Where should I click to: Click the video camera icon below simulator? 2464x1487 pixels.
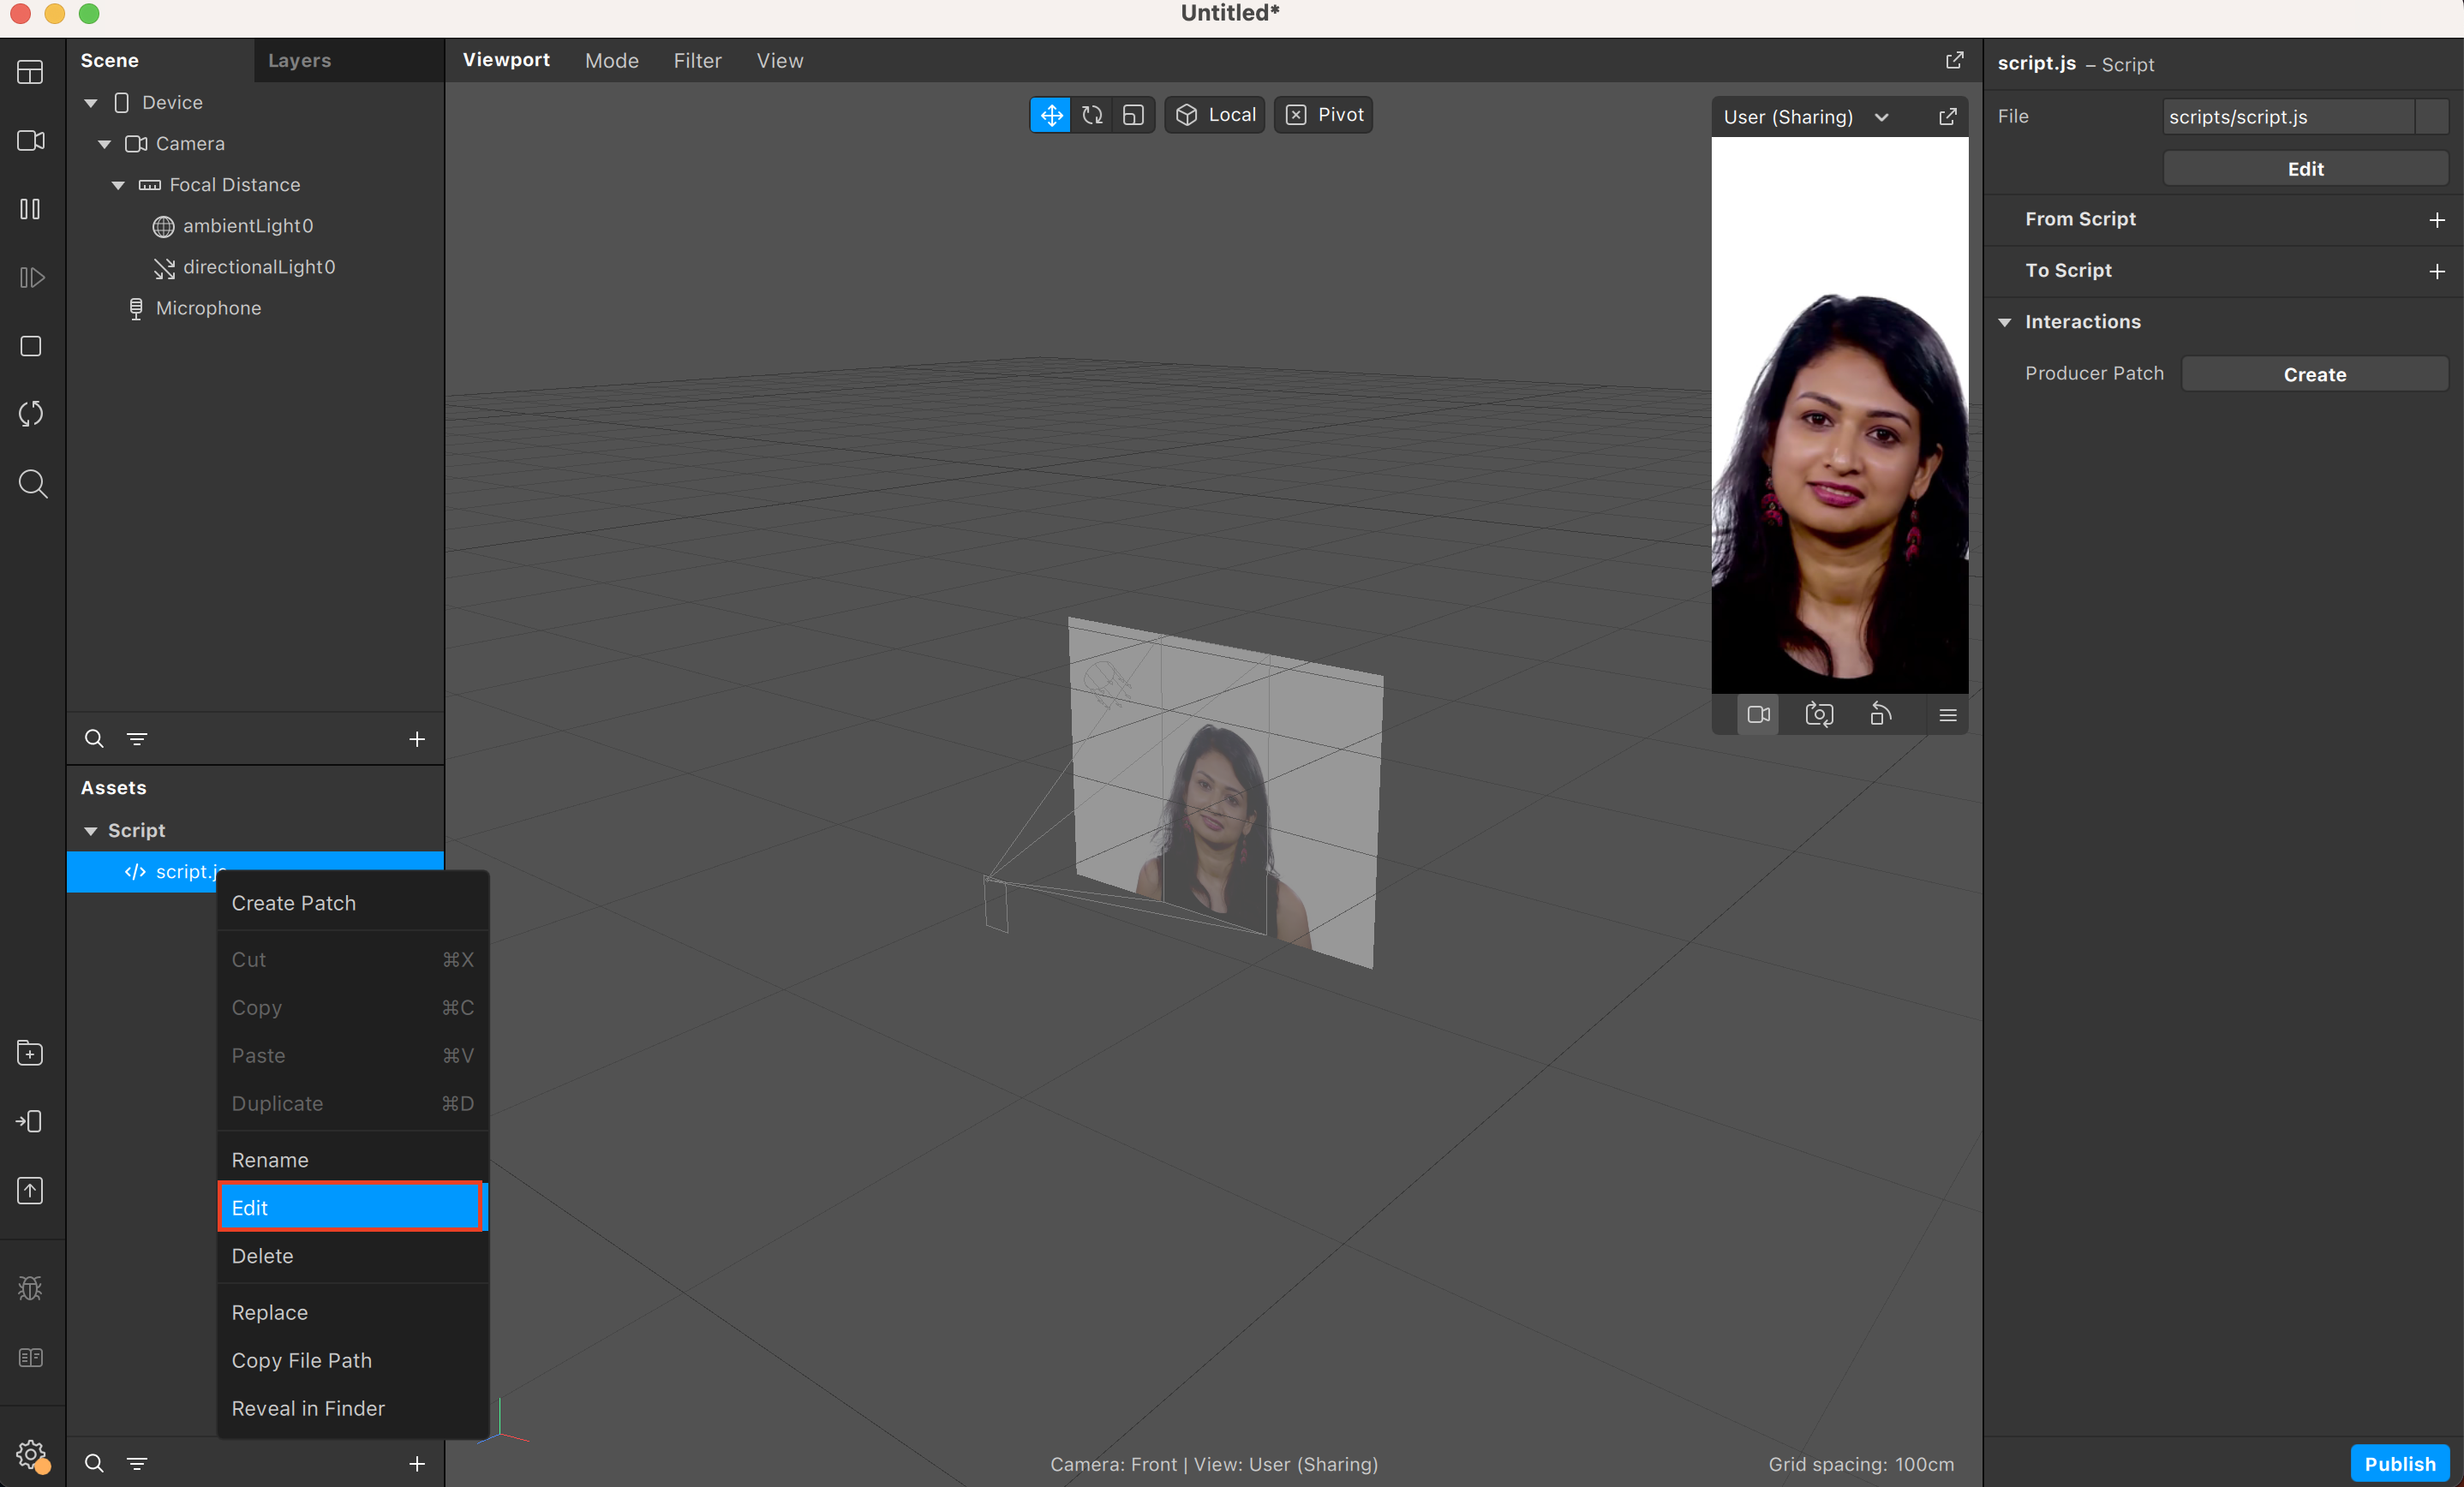[x=1758, y=715]
